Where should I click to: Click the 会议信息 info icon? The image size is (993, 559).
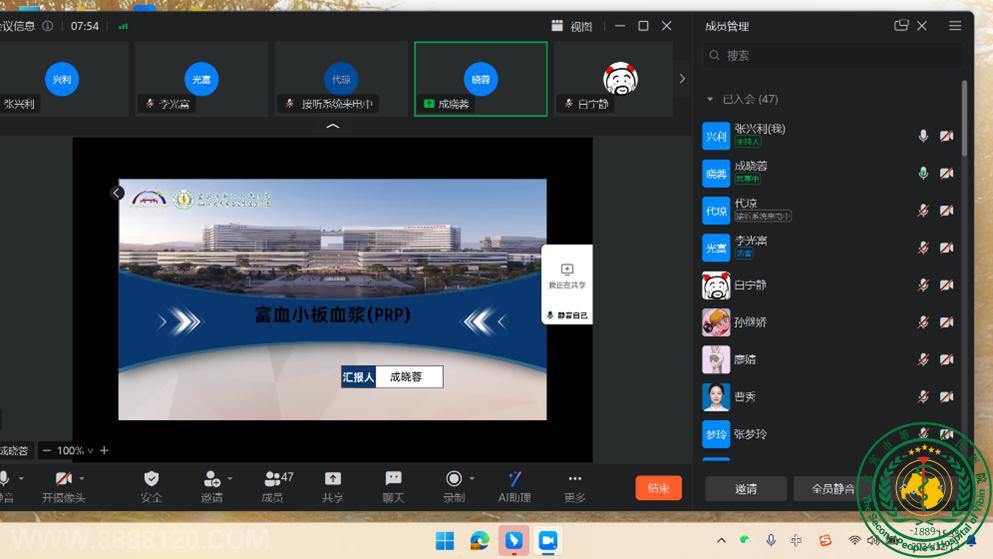coord(47,26)
